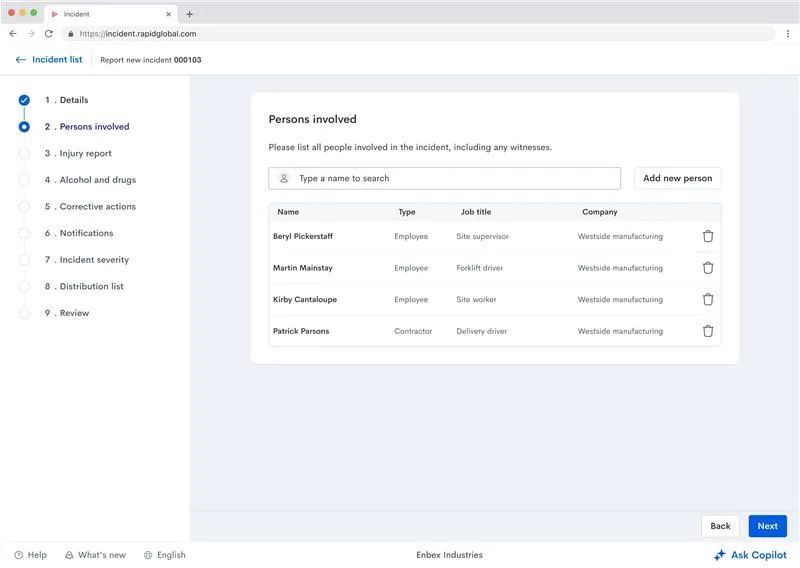Click Site supervisor job title
The image size is (800, 568).
pos(482,236)
